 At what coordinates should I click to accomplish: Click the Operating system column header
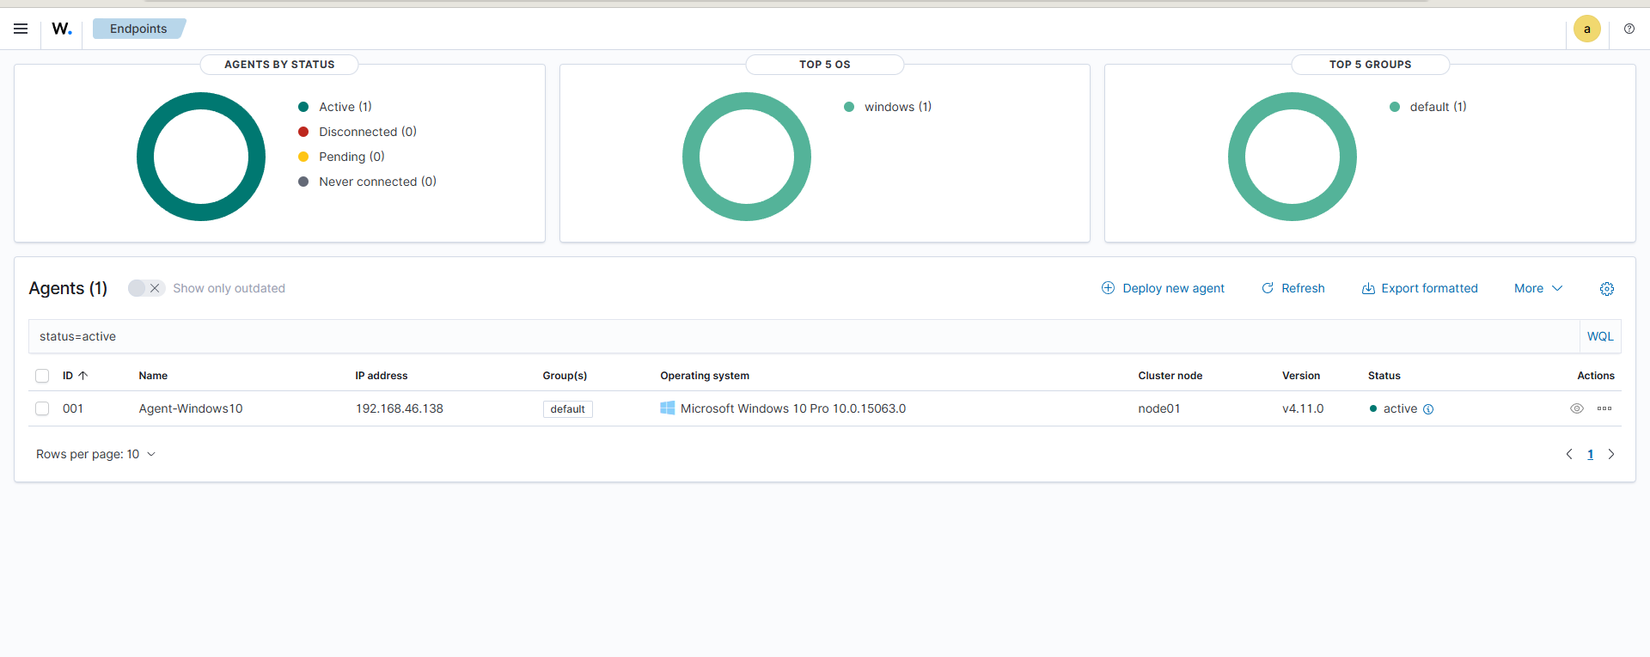click(x=705, y=376)
